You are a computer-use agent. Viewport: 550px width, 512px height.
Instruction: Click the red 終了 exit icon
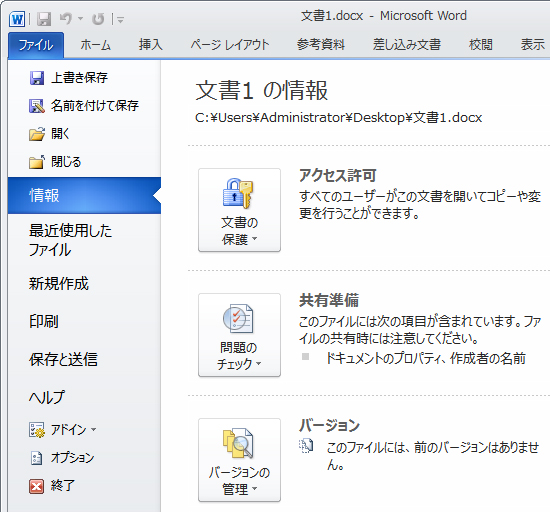point(37,486)
